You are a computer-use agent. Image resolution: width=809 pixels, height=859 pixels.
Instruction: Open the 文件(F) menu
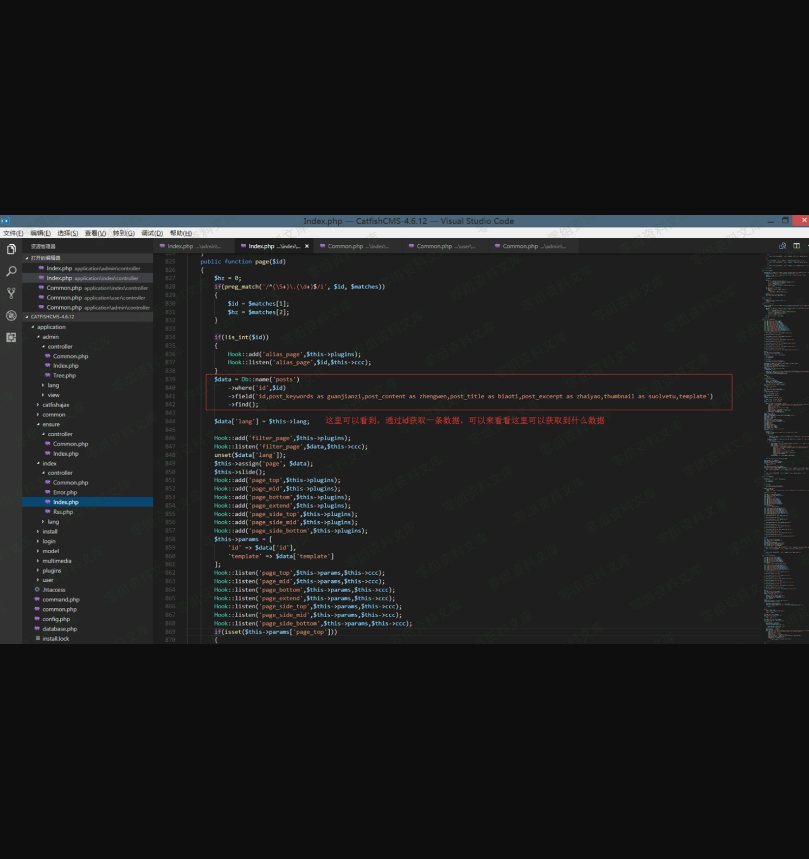(x=13, y=232)
